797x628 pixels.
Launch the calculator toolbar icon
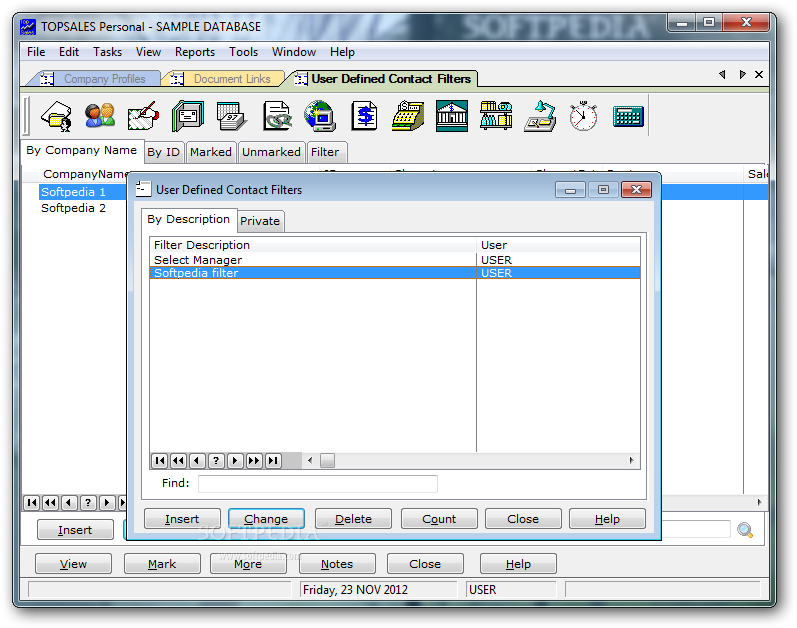pyautogui.click(x=628, y=116)
